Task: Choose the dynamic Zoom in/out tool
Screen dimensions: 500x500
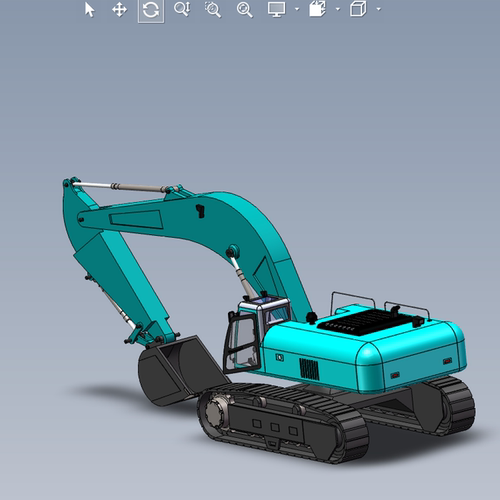Action: pyautogui.click(x=182, y=9)
